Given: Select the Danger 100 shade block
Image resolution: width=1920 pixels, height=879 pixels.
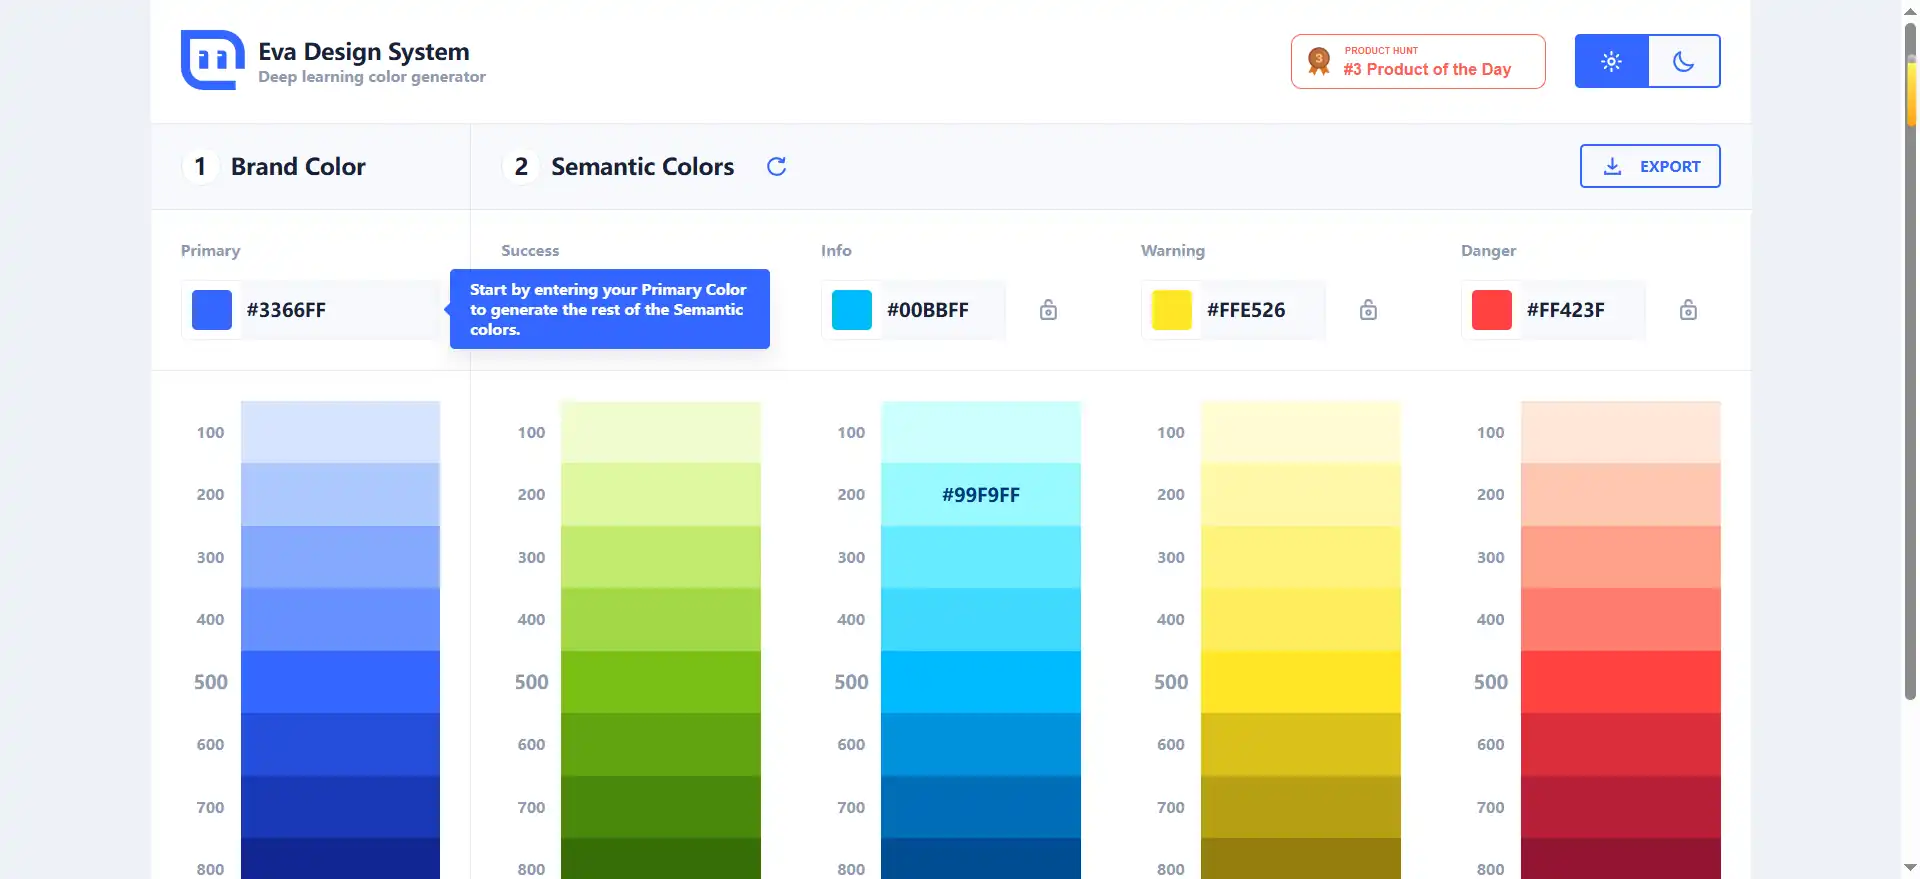Looking at the screenshot, I should coord(1621,432).
